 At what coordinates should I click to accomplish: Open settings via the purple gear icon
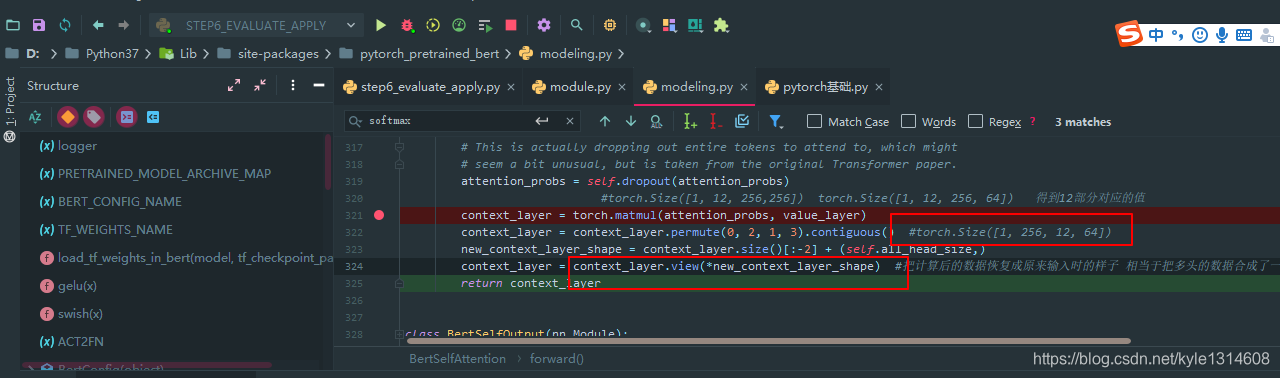(544, 24)
